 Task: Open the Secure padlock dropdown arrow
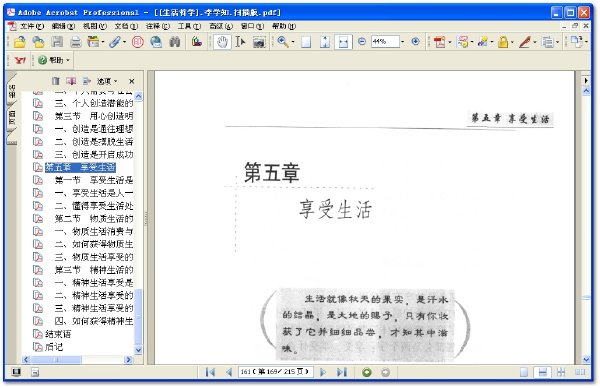coord(512,42)
